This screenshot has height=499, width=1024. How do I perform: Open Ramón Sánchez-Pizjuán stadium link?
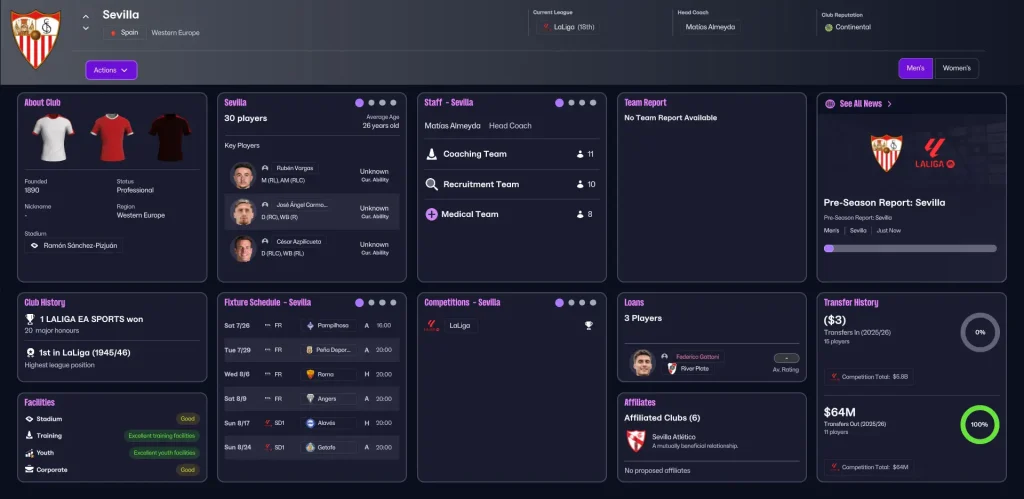point(74,246)
